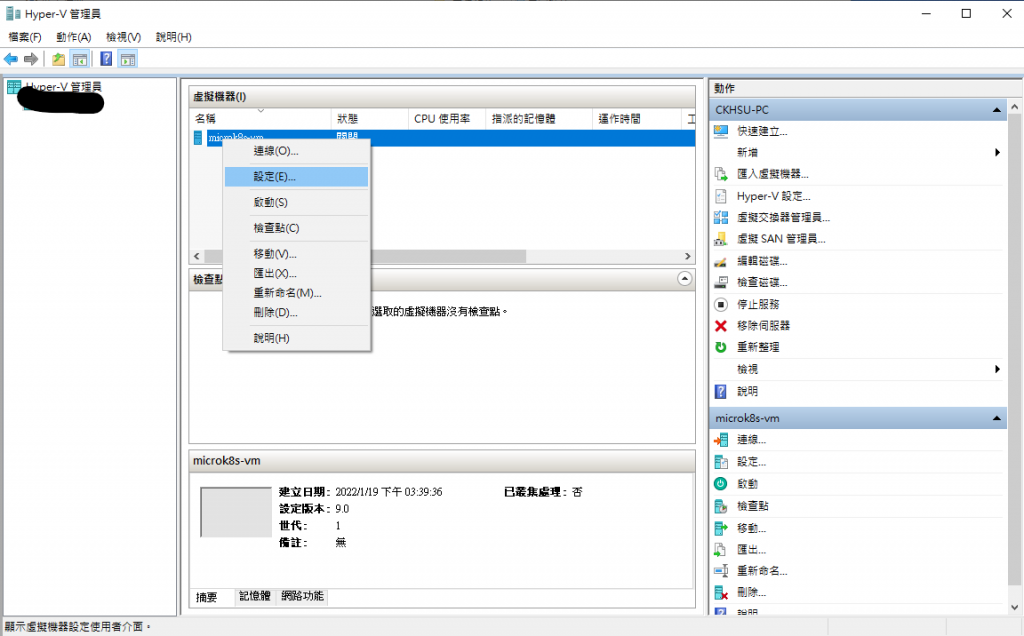This screenshot has width=1024, height=636.
Task: Click the show/hide console tree toolbar icon
Action: point(80,59)
